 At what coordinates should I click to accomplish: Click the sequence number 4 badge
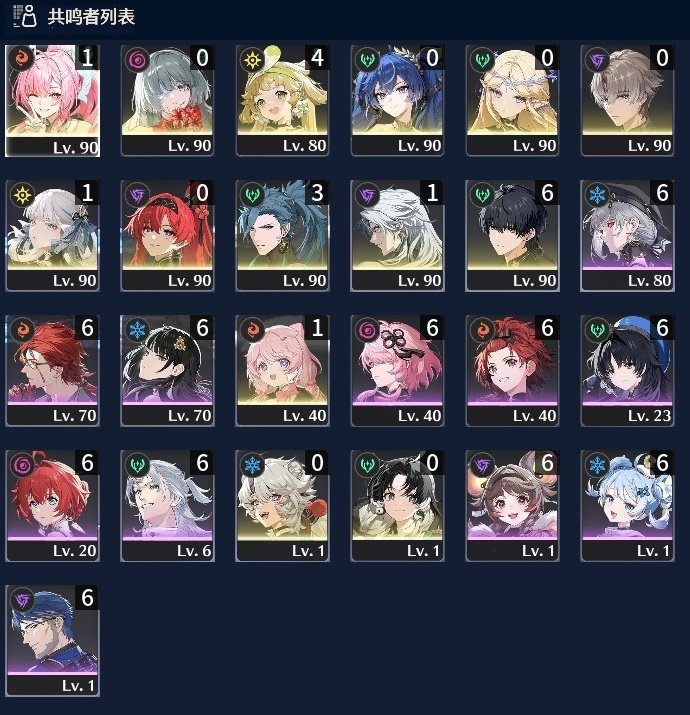point(317,57)
